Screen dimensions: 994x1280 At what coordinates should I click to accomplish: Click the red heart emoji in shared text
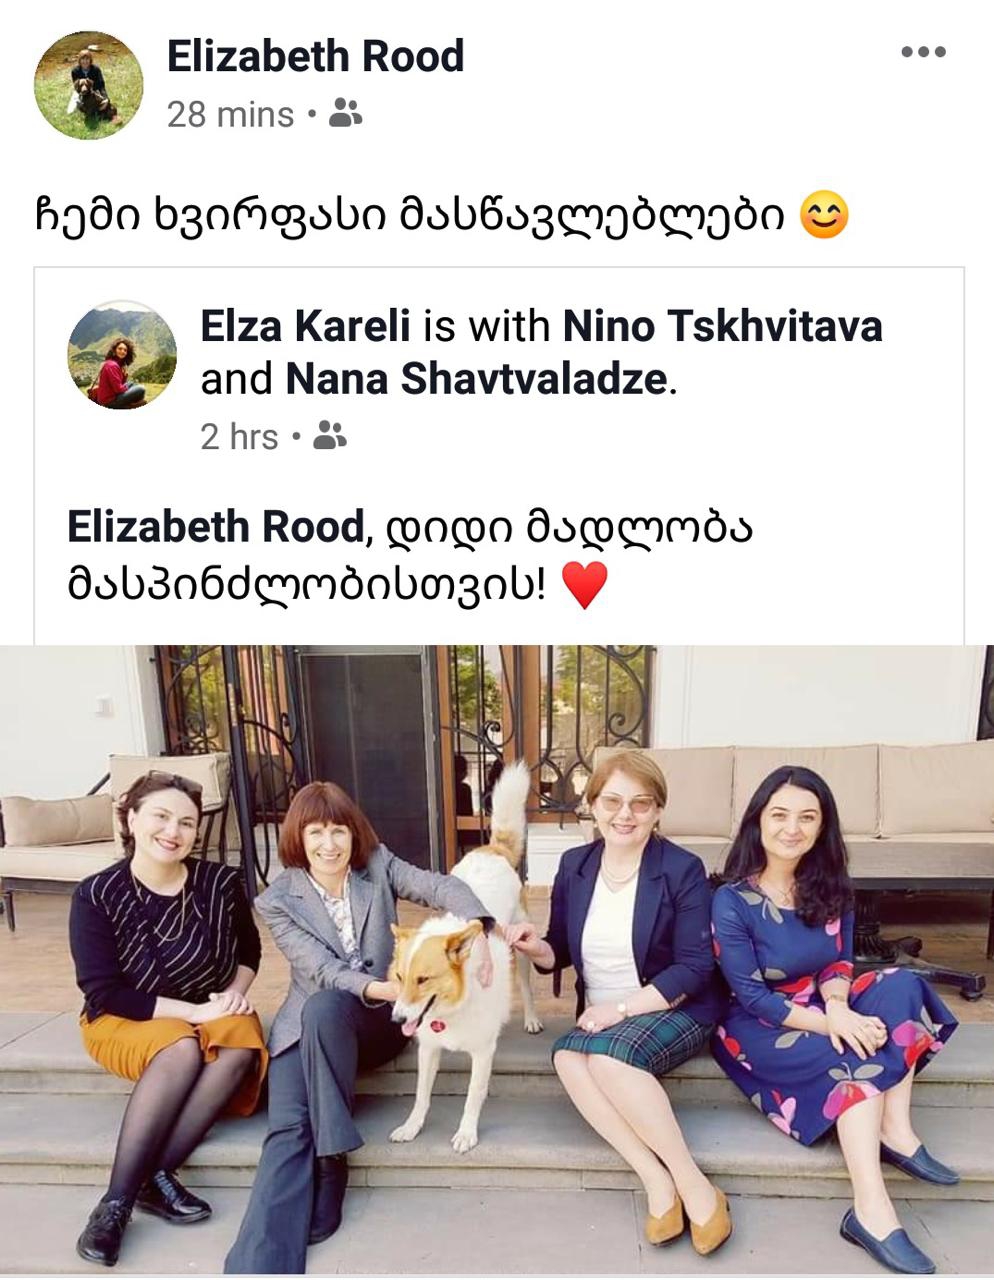[585, 585]
